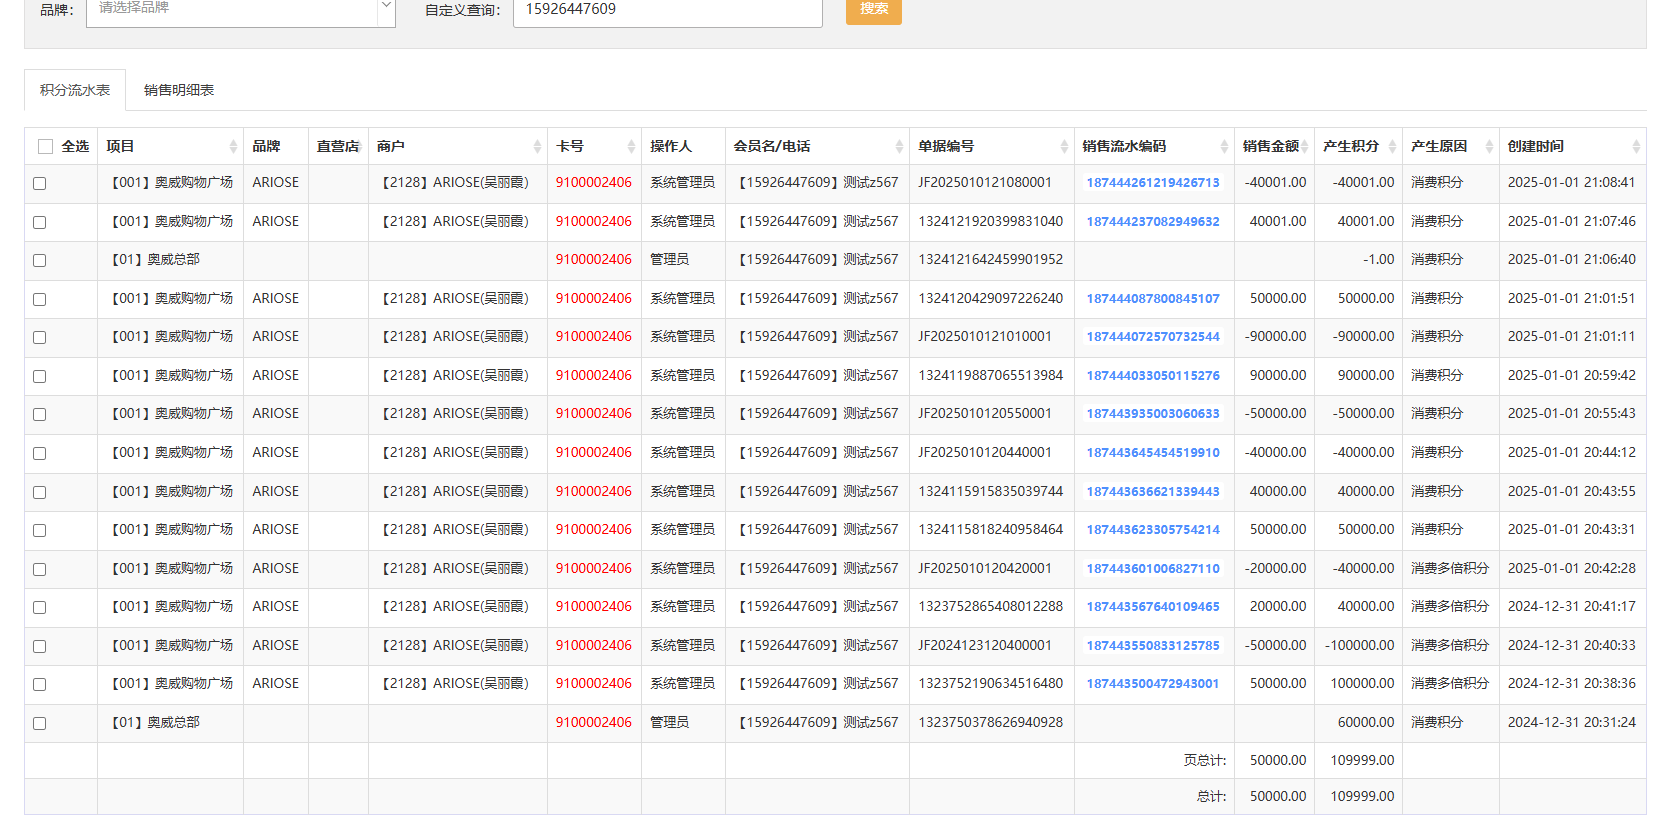Open sales link 187443935003060633
This screenshot has width=1670, height=830.
click(1153, 414)
